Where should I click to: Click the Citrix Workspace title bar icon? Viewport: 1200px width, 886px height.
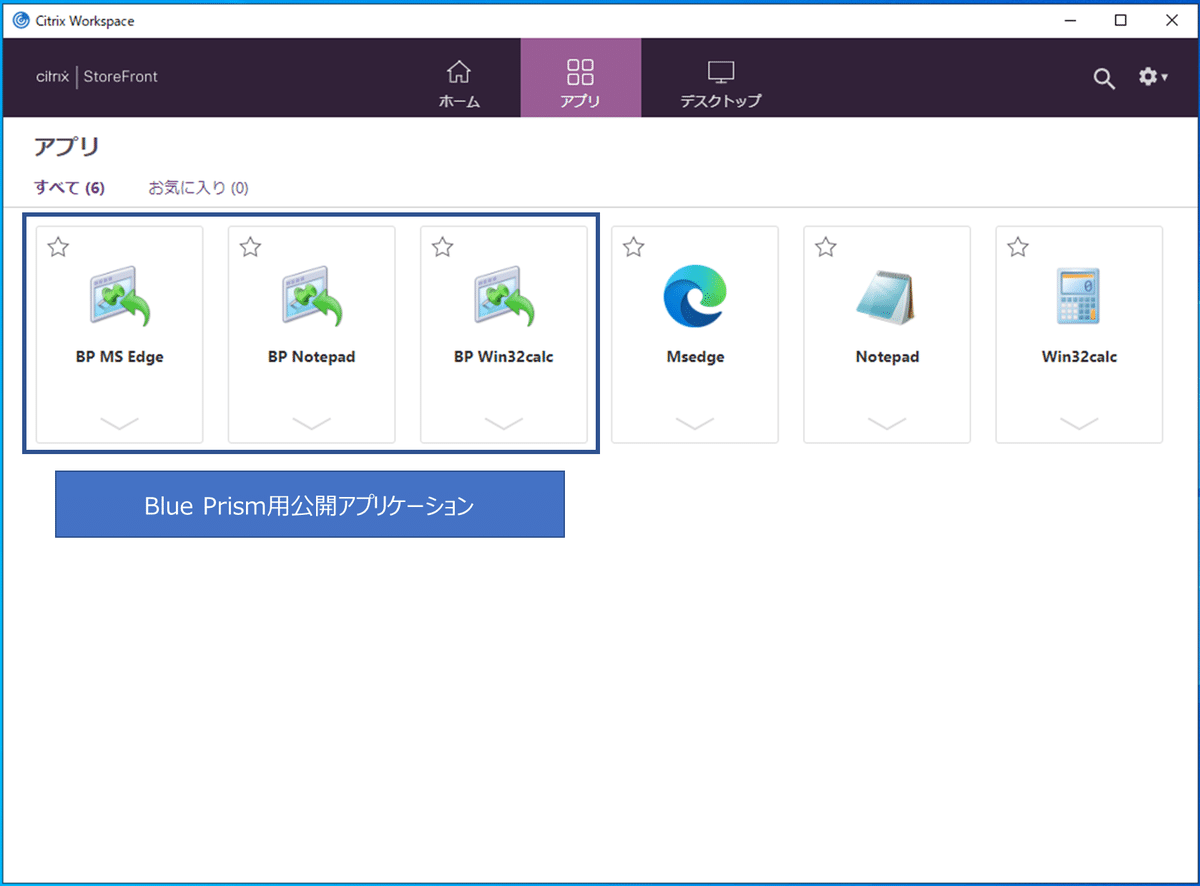tap(21, 20)
